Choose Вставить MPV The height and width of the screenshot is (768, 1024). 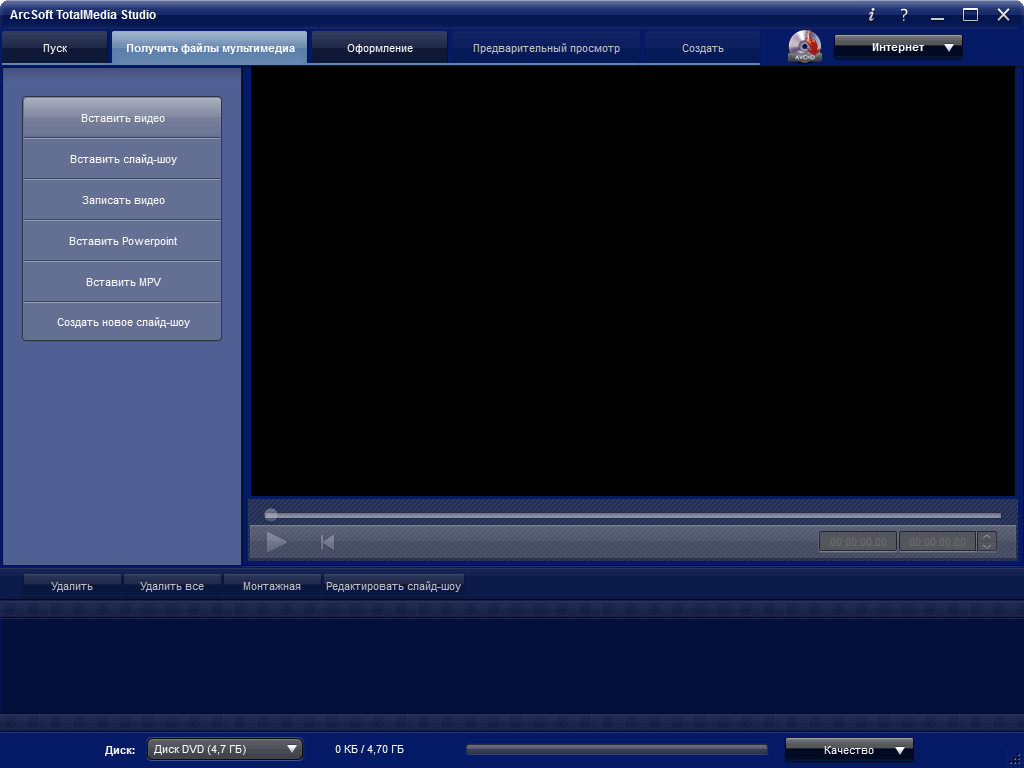[122, 282]
